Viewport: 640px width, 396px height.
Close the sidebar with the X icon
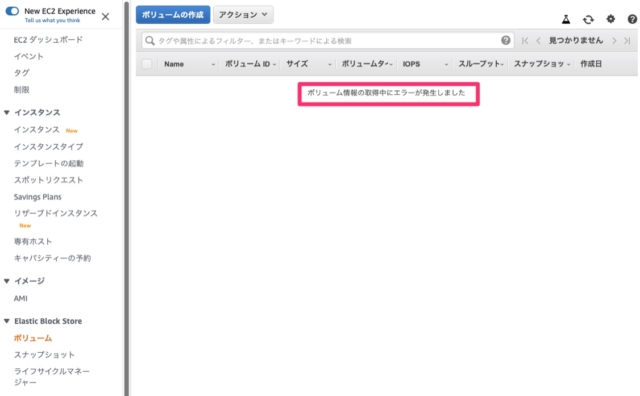(x=105, y=17)
